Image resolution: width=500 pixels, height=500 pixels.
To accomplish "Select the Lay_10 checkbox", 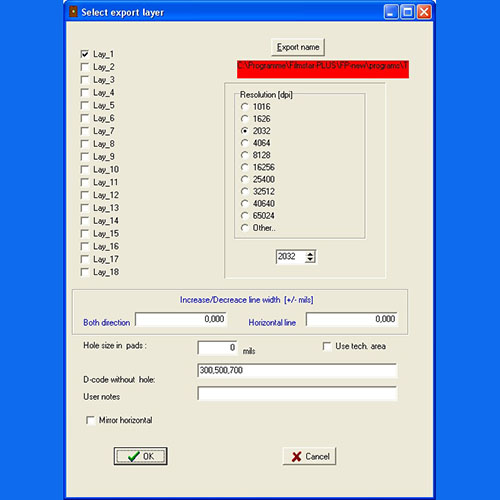I will [x=85, y=169].
